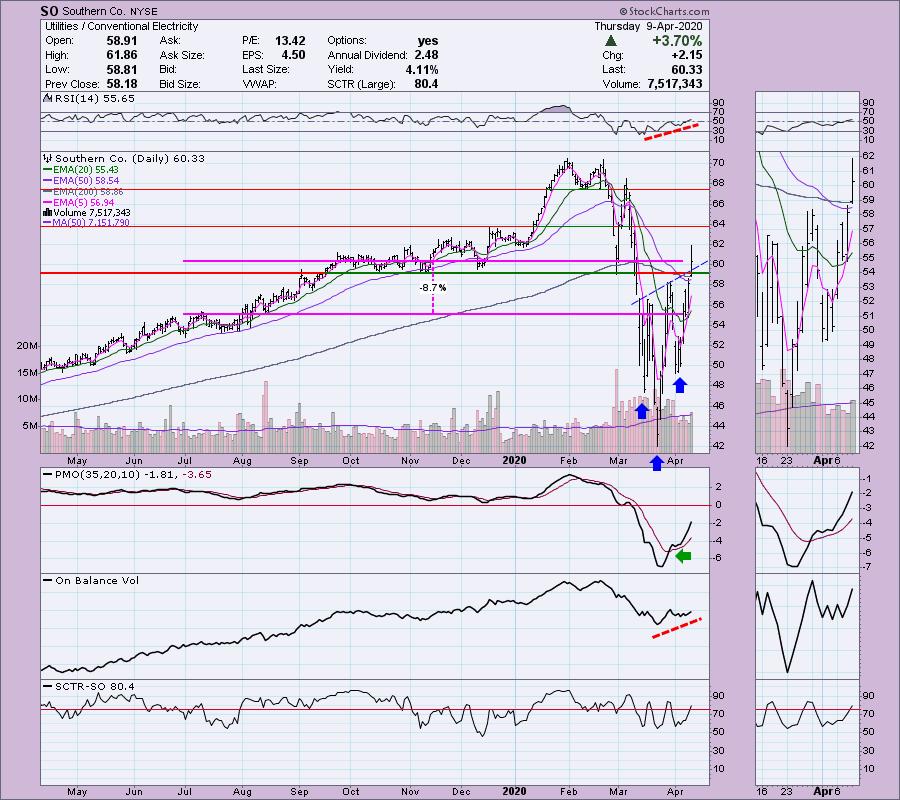The width and height of the screenshot is (900, 800).
Task: Click the EMA(200) 58.86 legend entry
Action: [x=84, y=192]
